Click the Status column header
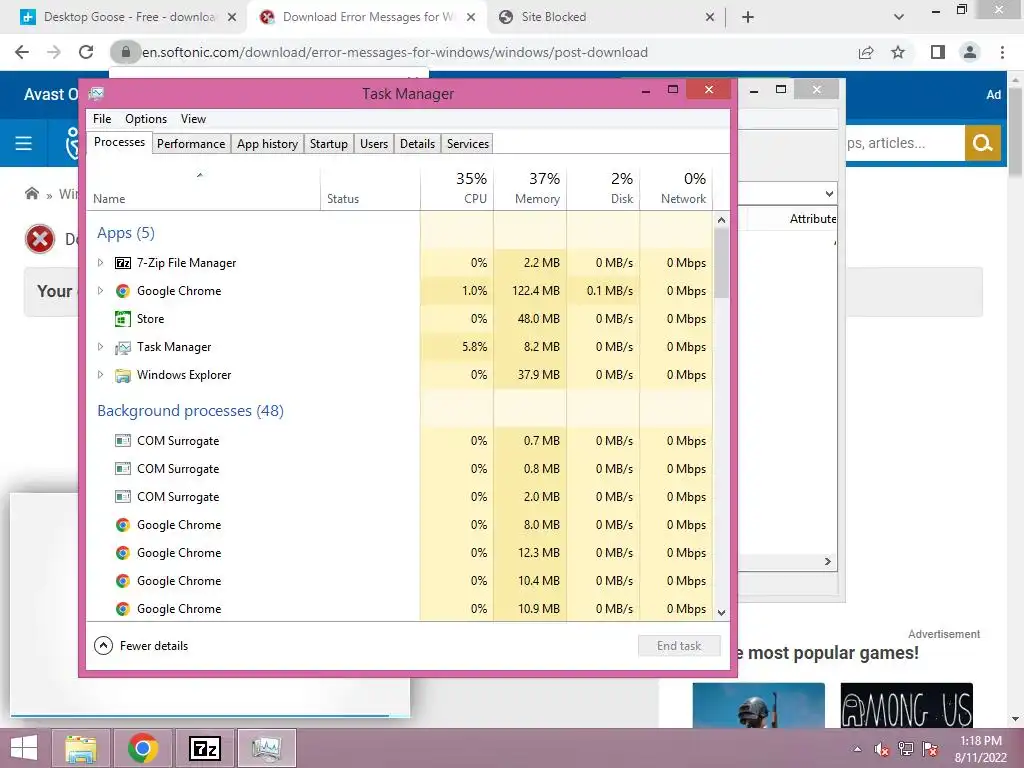This screenshot has width=1024, height=768. [370, 188]
